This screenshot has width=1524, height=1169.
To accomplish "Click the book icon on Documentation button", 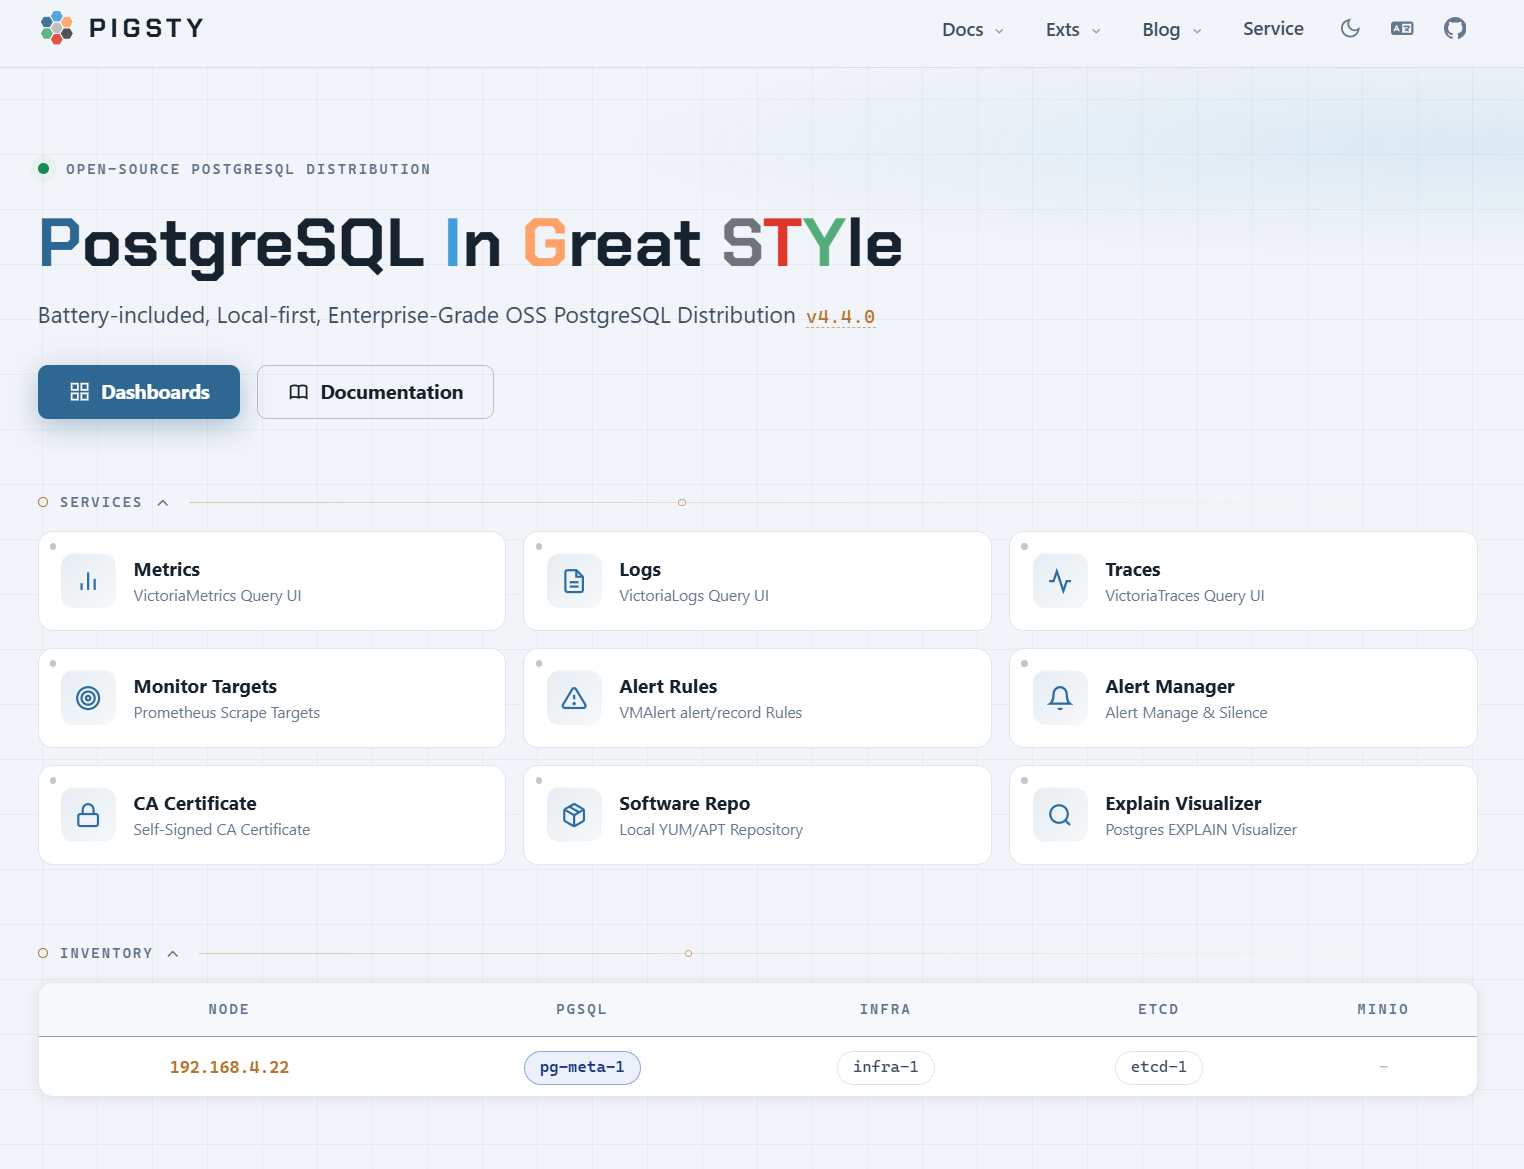I will [298, 392].
